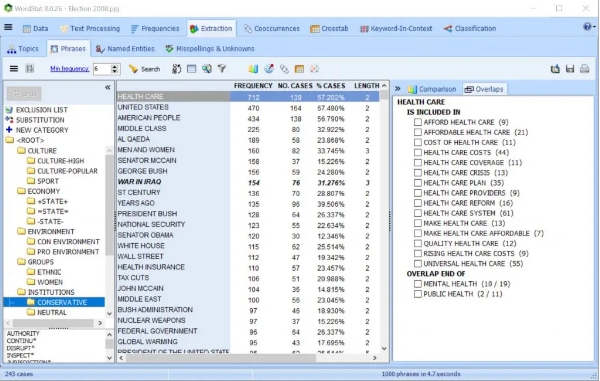Check MENTAL HEALTH (10 / 19)
Screen dimensions: 600x381
tap(418, 284)
